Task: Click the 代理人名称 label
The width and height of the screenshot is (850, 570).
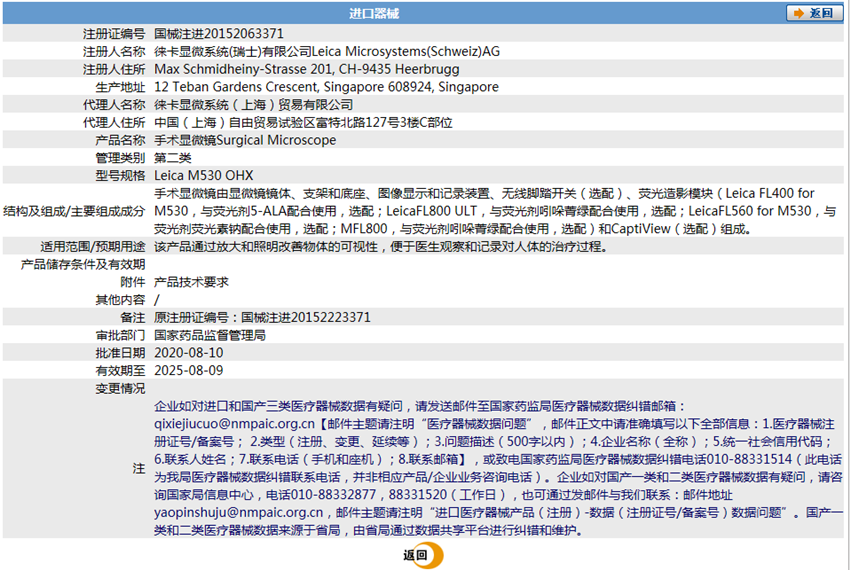Action: pyautogui.click(x=114, y=105)
